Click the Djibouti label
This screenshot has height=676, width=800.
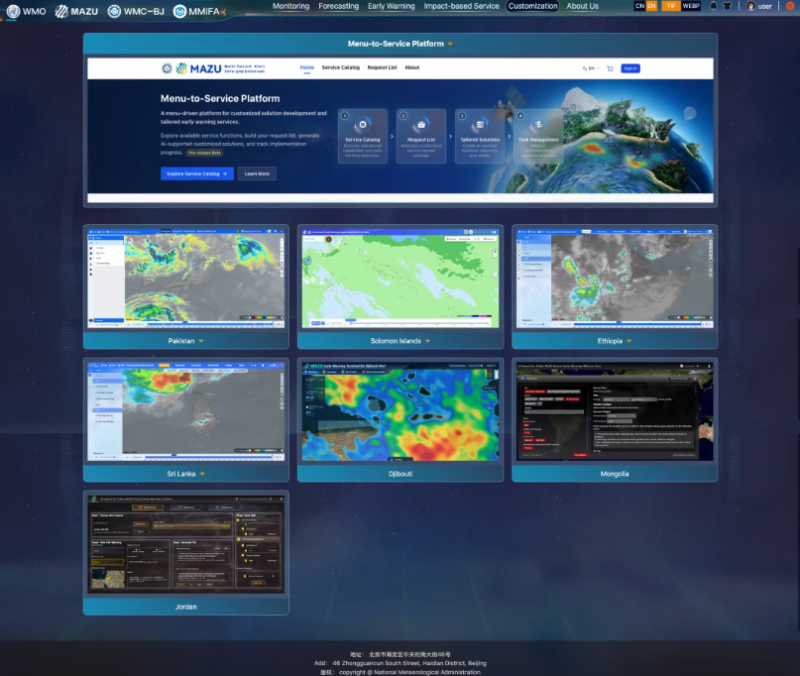(x=401, y=474)
